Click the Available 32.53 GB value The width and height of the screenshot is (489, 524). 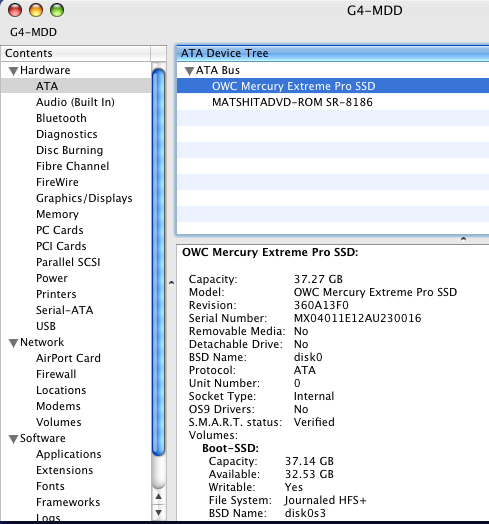coord(309,474)
